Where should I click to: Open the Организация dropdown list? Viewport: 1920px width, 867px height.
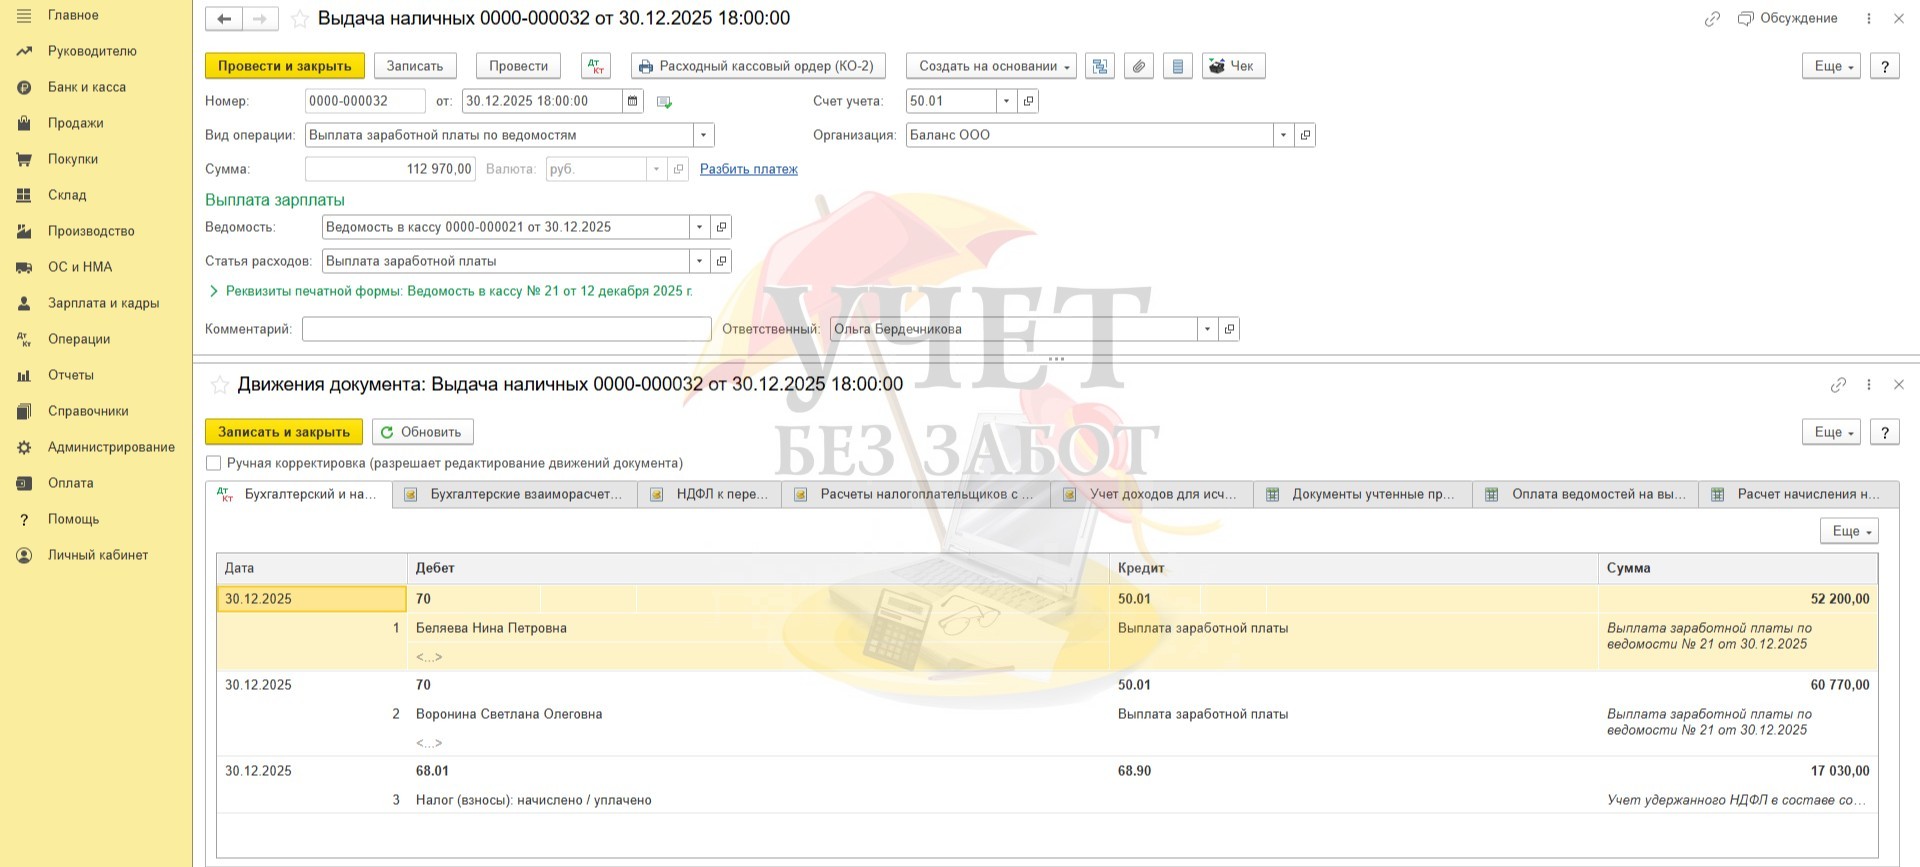coord(1283,135)
